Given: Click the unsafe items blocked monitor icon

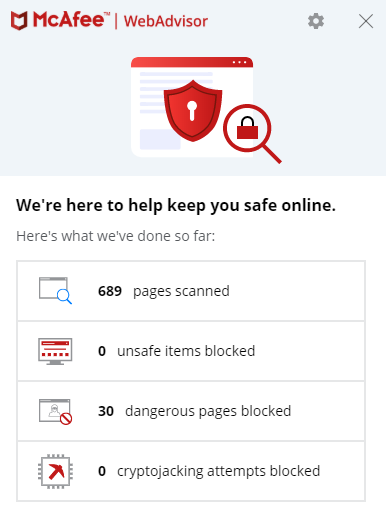Looking at the screenshot, I should point(55,351).
